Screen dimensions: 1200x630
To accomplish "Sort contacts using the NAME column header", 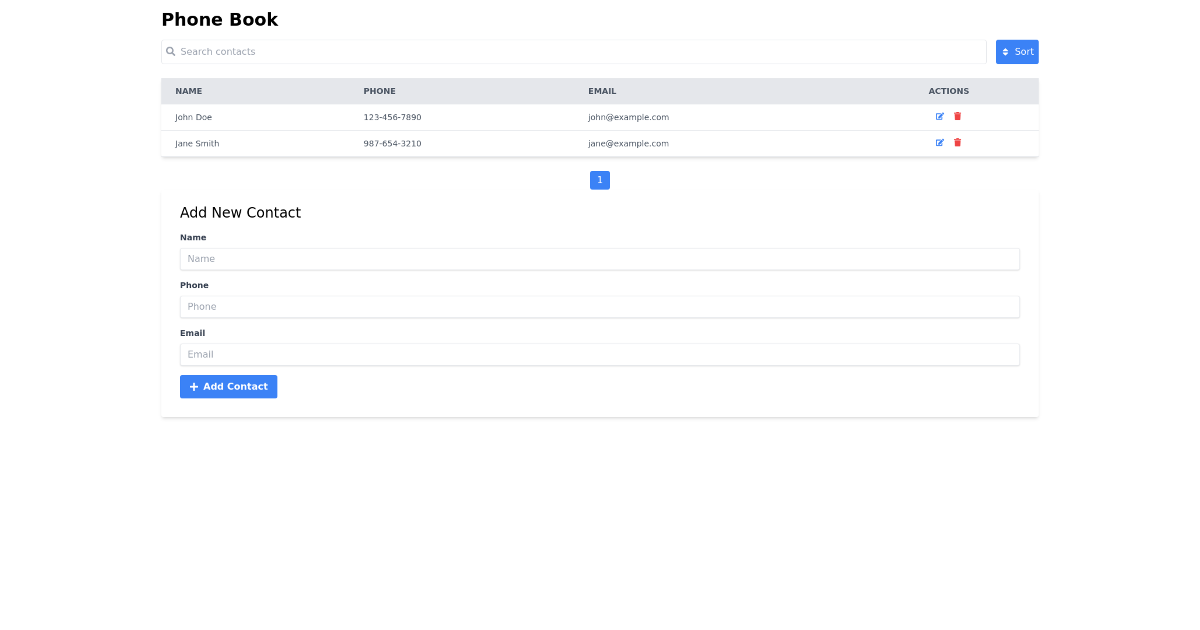I will click(189, 90).
